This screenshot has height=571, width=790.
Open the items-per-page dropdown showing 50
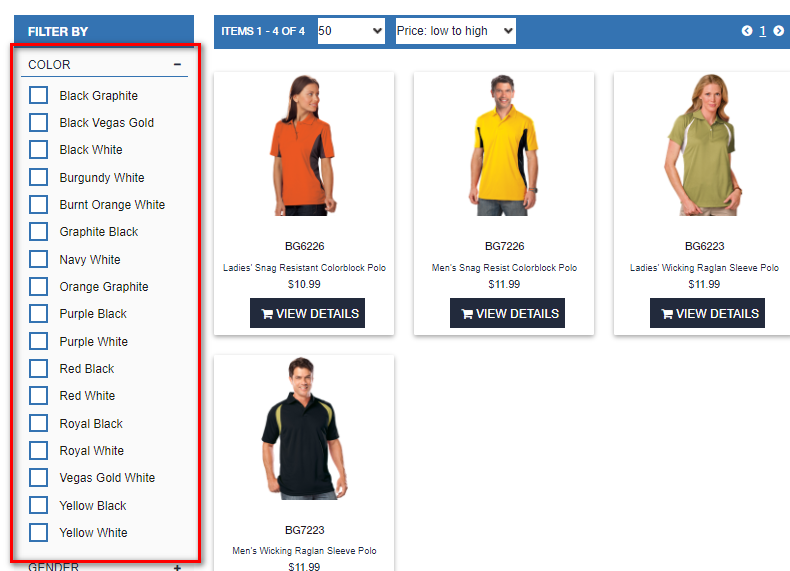coord(351,31)
